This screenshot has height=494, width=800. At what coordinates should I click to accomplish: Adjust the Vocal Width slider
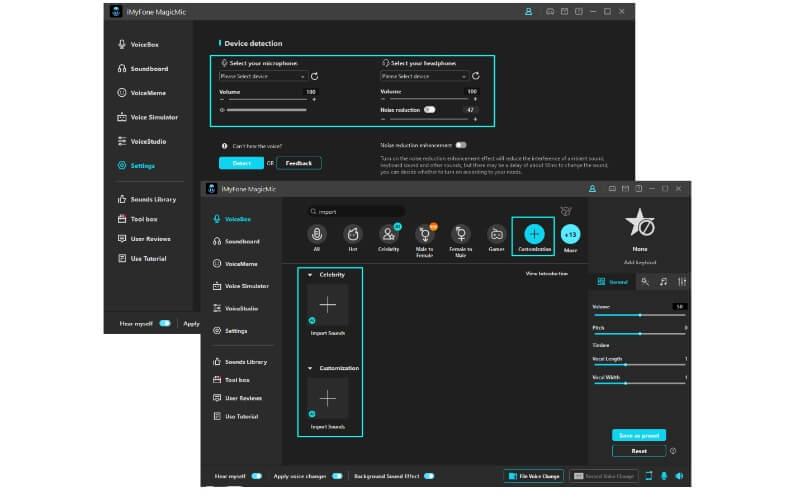(x=640, y=383)
